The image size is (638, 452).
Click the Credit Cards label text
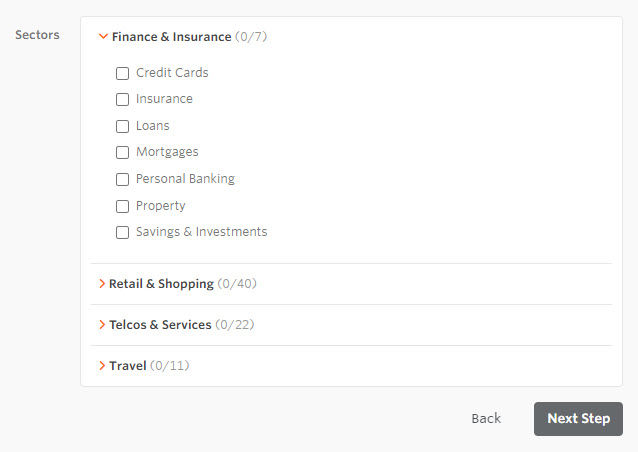coord(172,73)
